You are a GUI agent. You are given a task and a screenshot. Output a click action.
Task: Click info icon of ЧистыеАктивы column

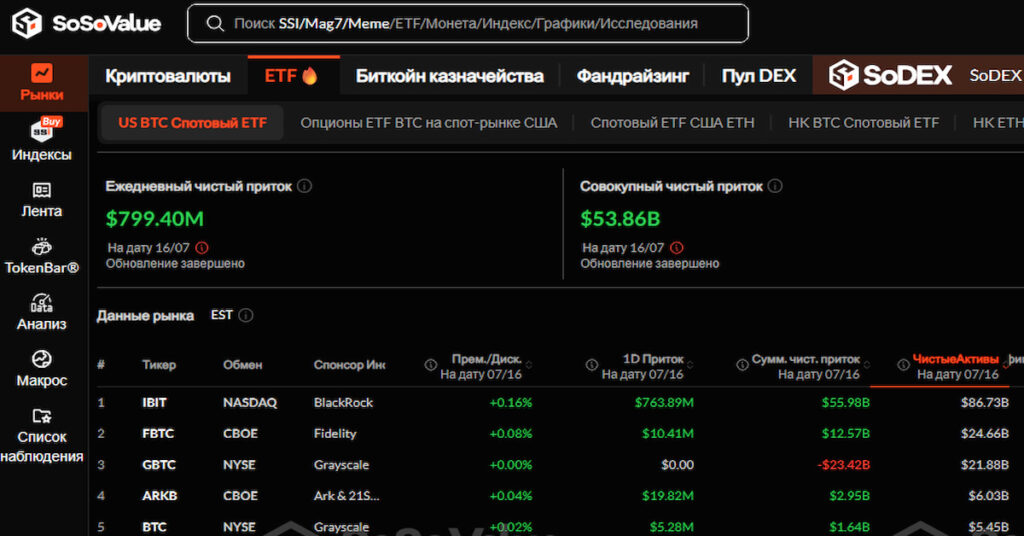coord(903,365)
